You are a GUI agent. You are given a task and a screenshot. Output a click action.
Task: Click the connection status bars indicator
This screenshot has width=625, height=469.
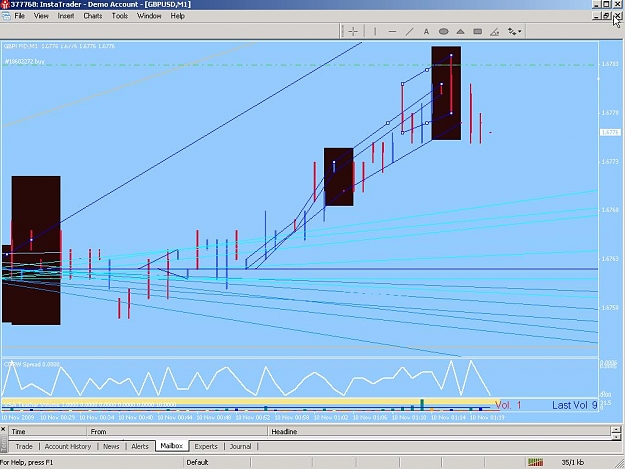[535, 462]
